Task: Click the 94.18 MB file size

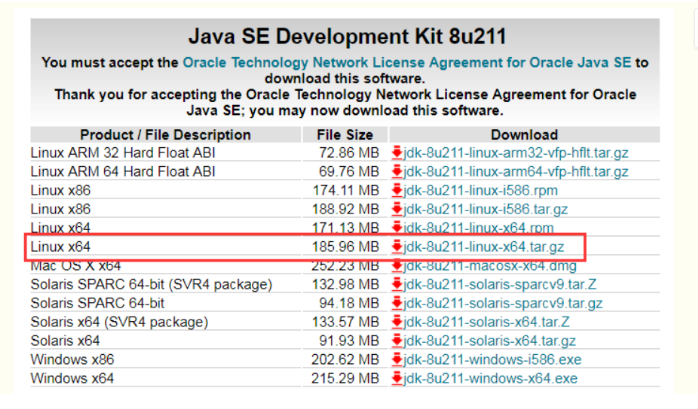Action: (349, 303)
